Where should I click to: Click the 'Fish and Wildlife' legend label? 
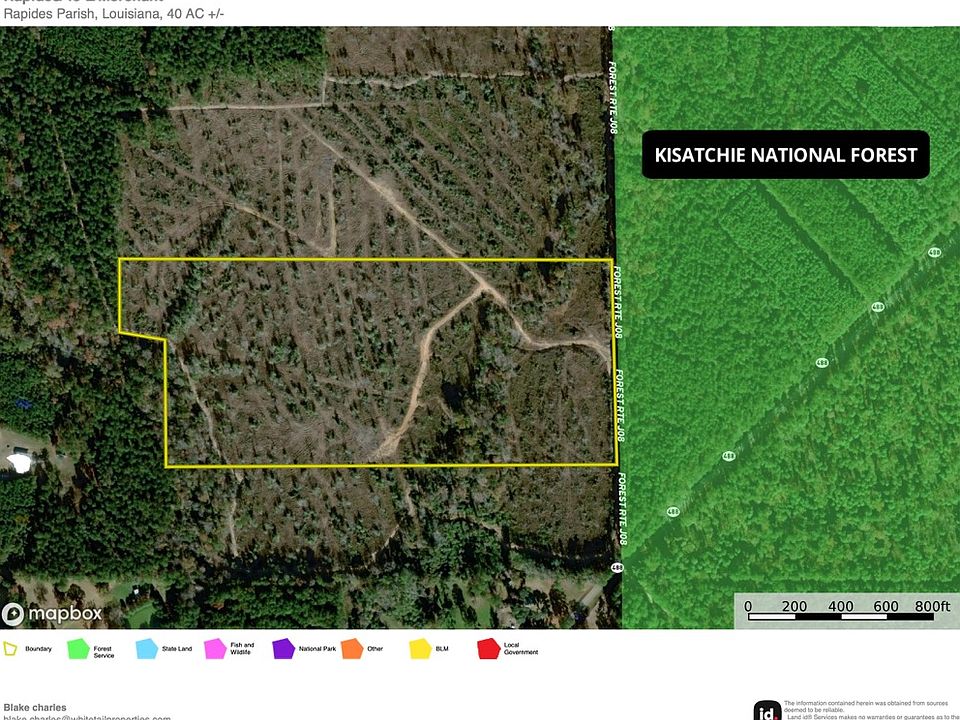(x=242, y=649)
